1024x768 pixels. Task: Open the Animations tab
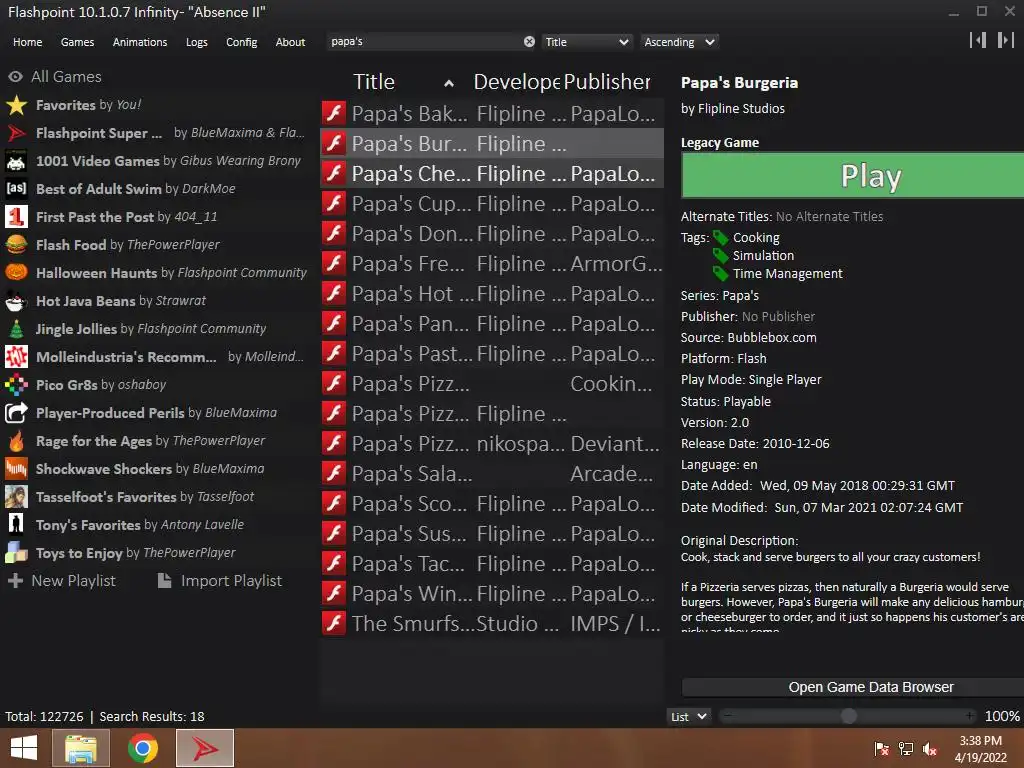coord(140,42)
